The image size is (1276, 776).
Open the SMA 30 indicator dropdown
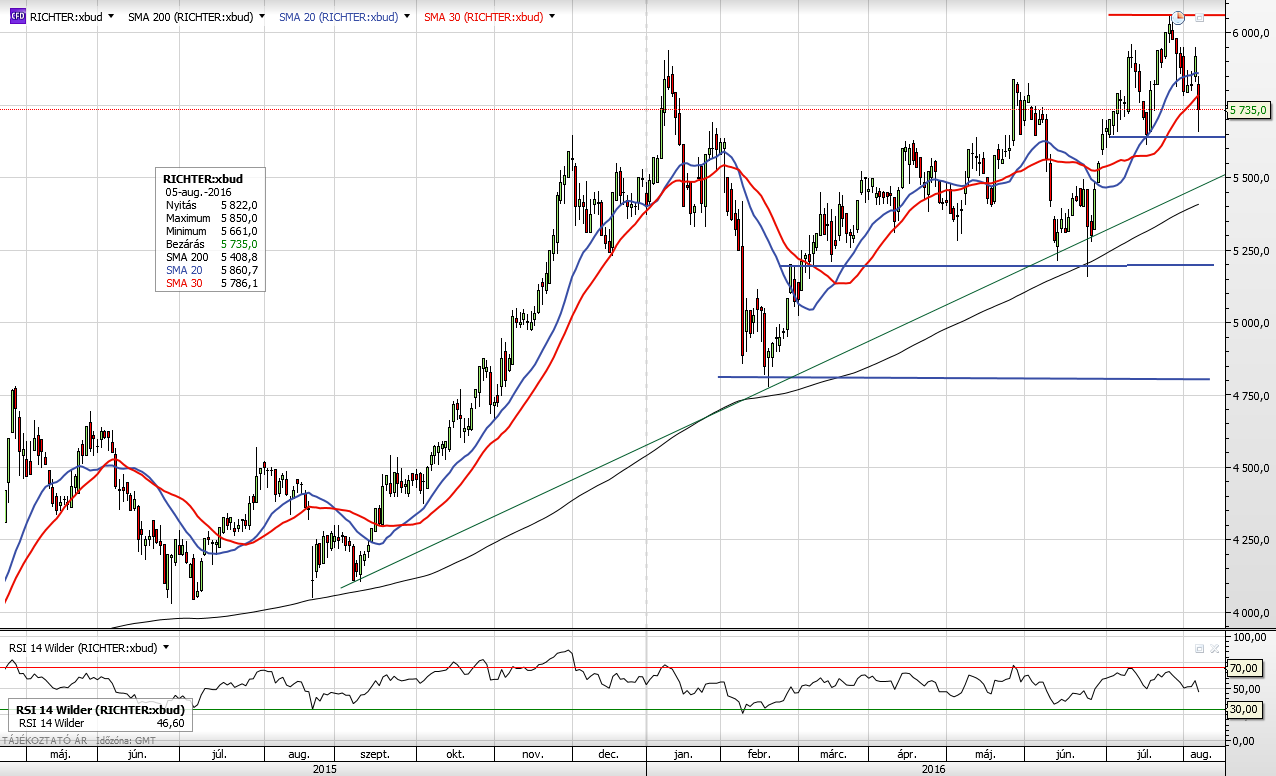click(552, 17)
